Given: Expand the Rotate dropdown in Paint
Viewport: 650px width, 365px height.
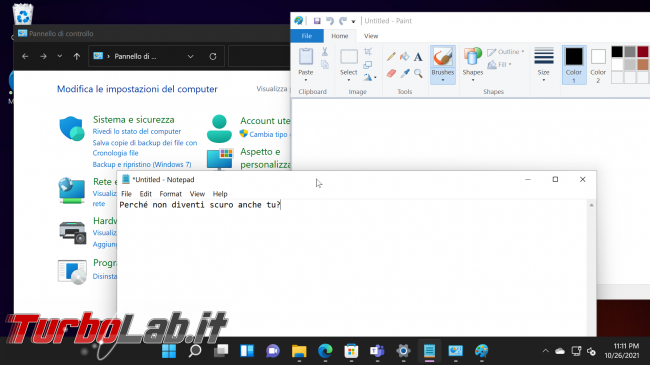Looking at the screenshot, I should click(x=375, y=78).
